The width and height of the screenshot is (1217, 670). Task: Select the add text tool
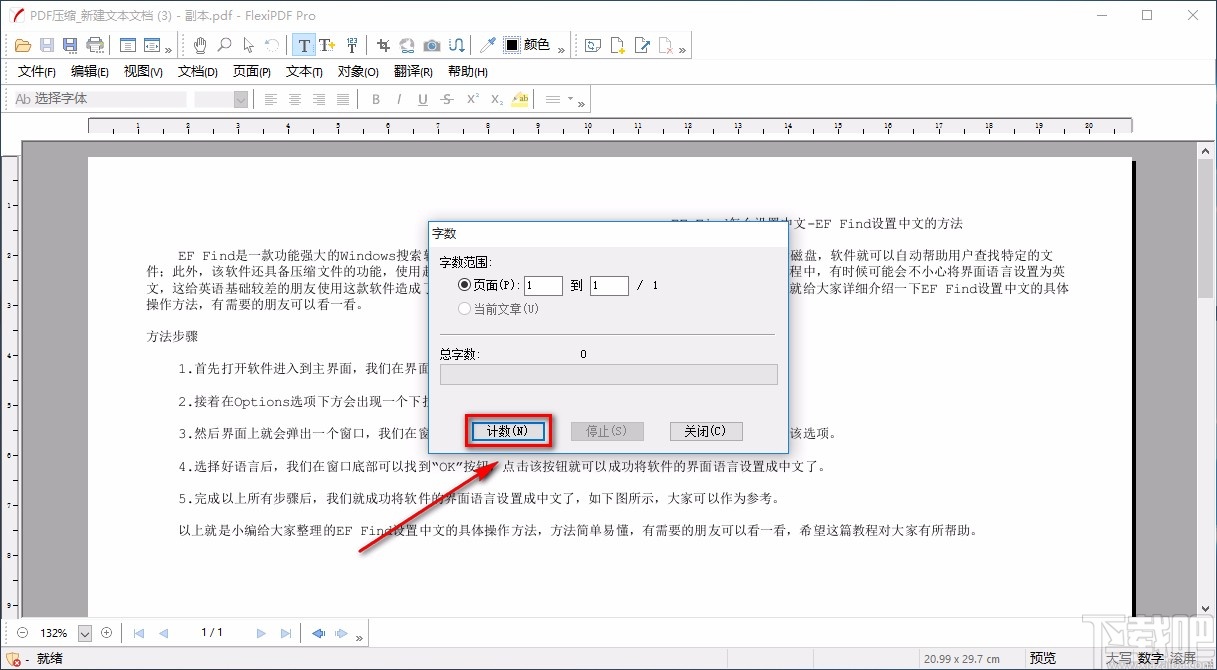tap(326, 45)
